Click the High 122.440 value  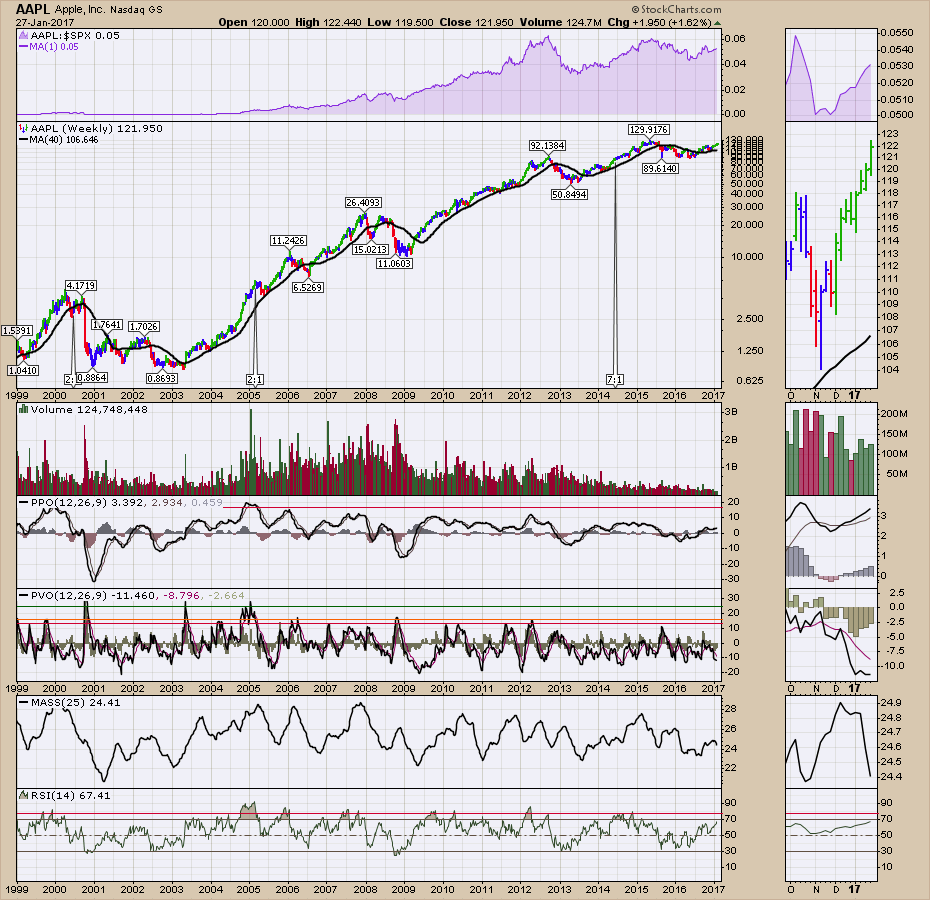328,23
